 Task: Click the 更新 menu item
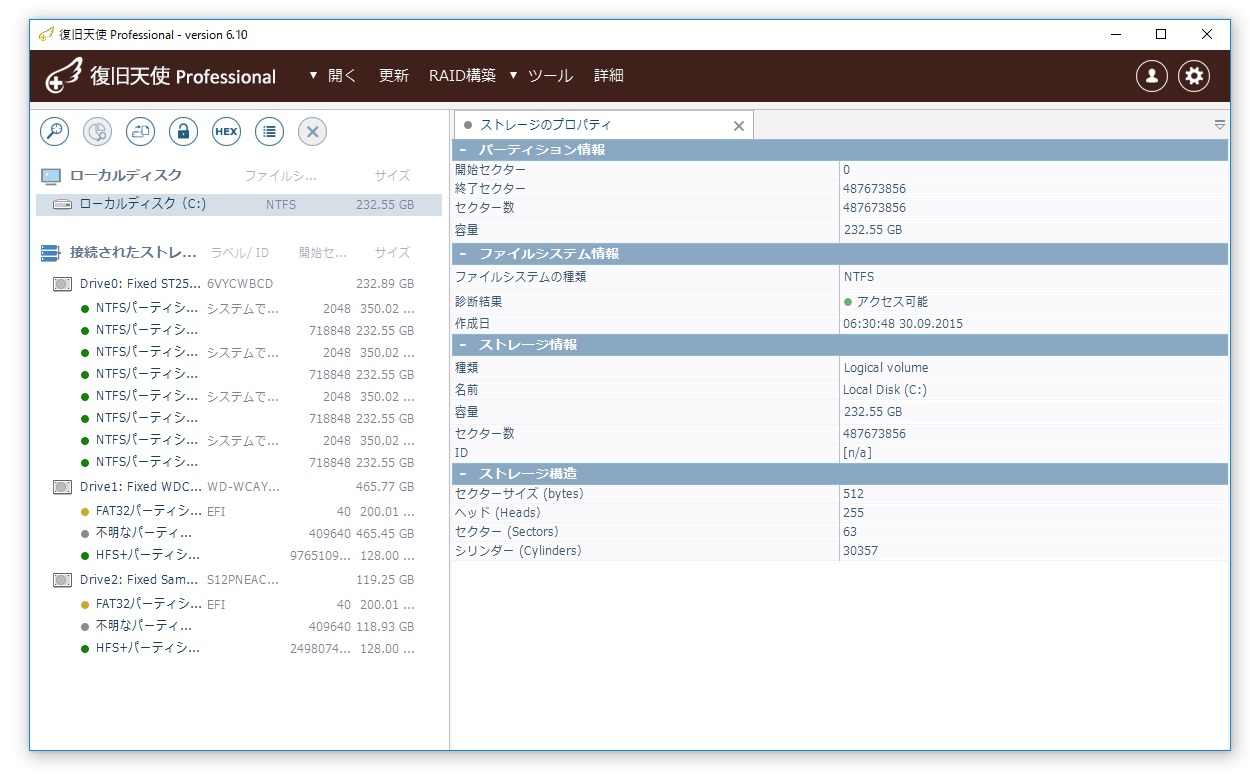tap(394, 76)
